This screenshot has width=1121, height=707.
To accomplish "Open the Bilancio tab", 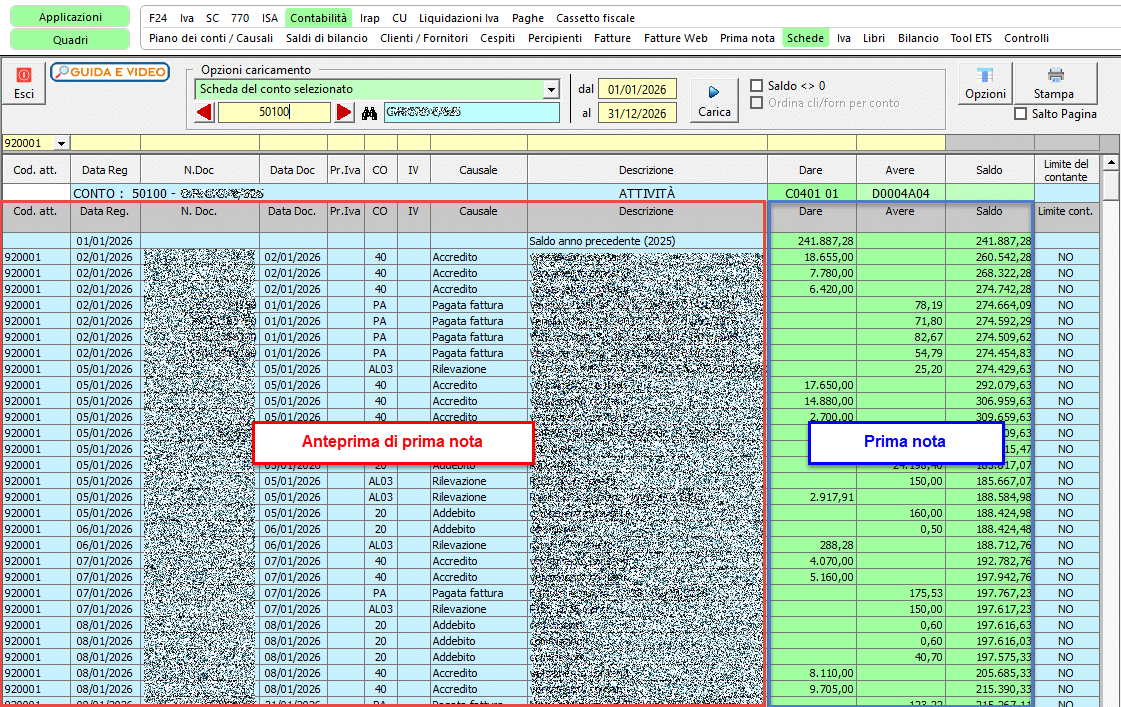I will click(918, 38).
